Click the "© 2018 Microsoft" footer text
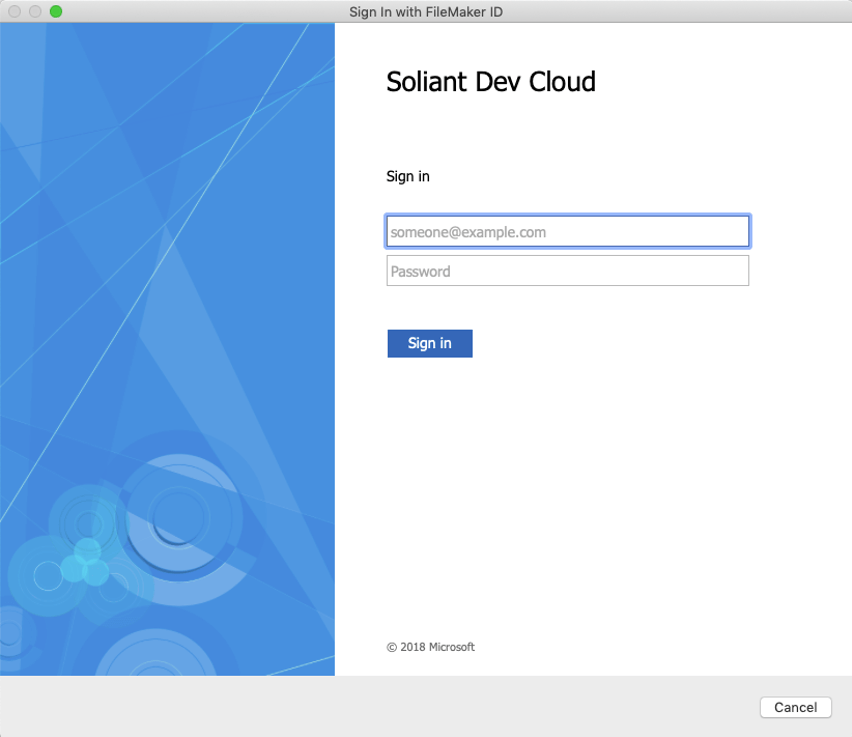Image resolution: width=852 pixels, height=737 pixels. tap(430, 647)
